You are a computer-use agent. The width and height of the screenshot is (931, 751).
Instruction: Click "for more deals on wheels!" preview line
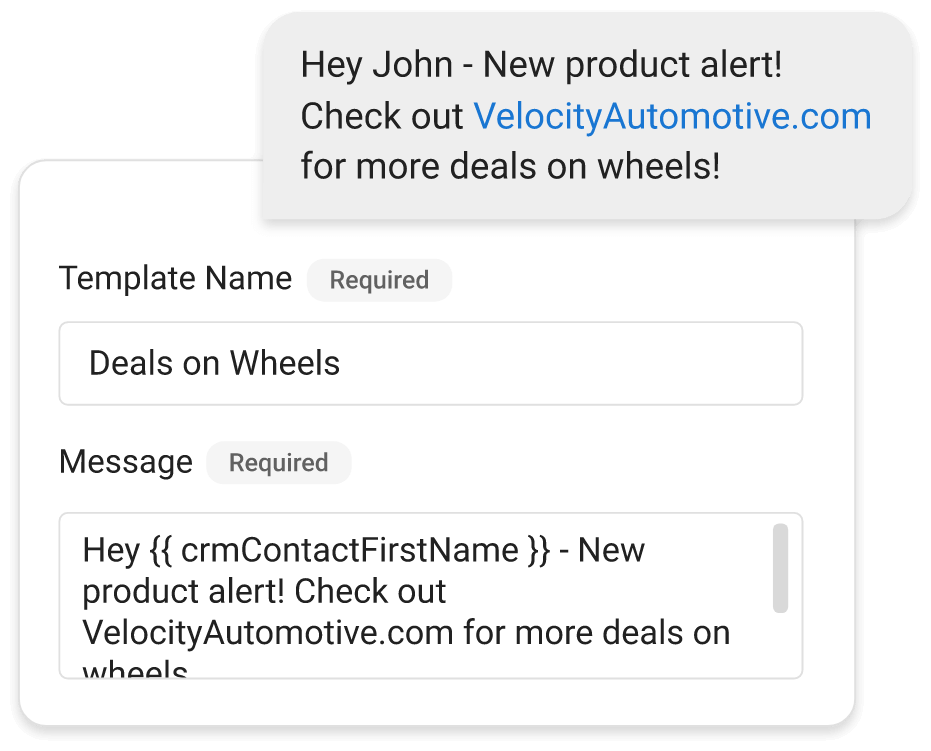(x=510, y=167)
